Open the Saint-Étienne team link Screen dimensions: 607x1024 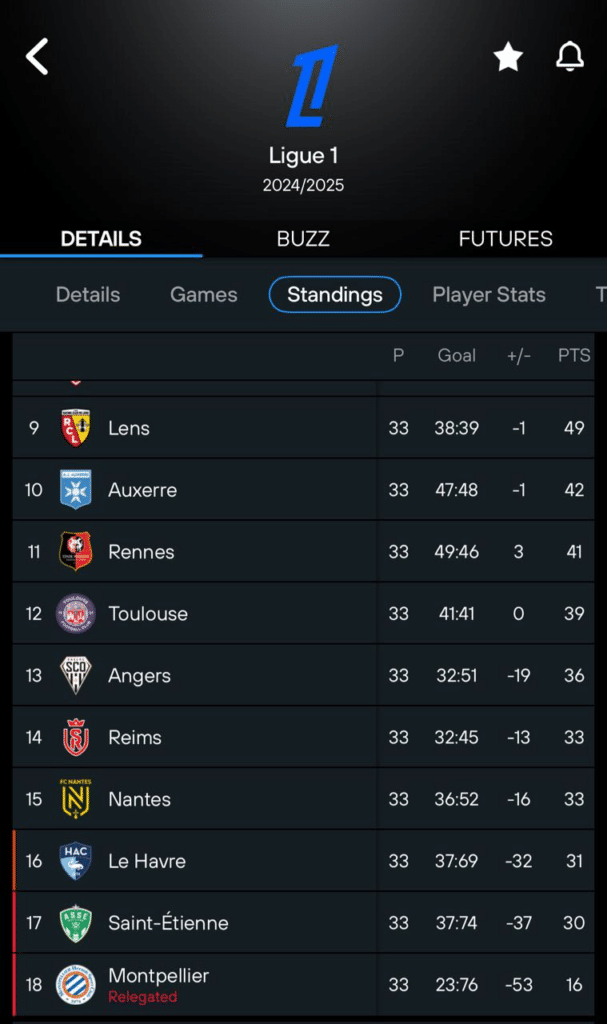pos(168,923)
